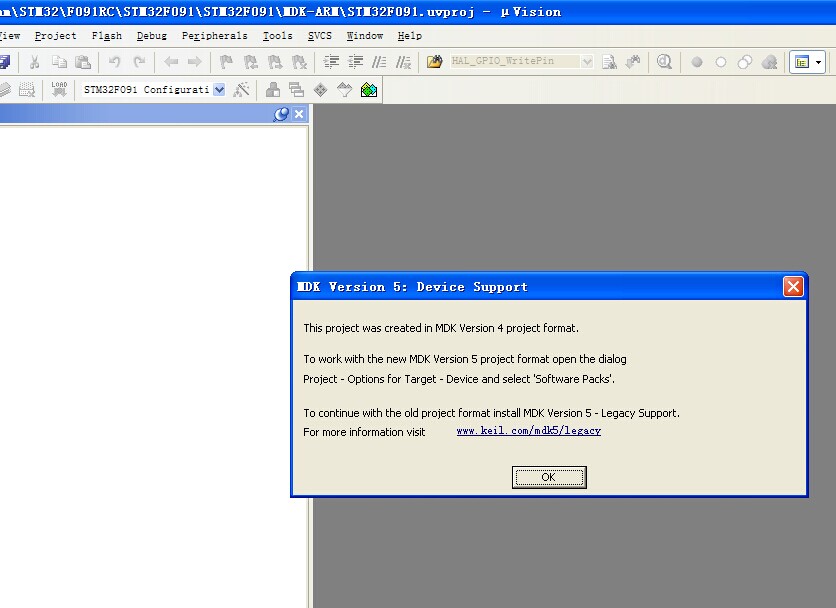Click the Batch build grid icon
Screen dimensions: 836x608
click(27, 90)
